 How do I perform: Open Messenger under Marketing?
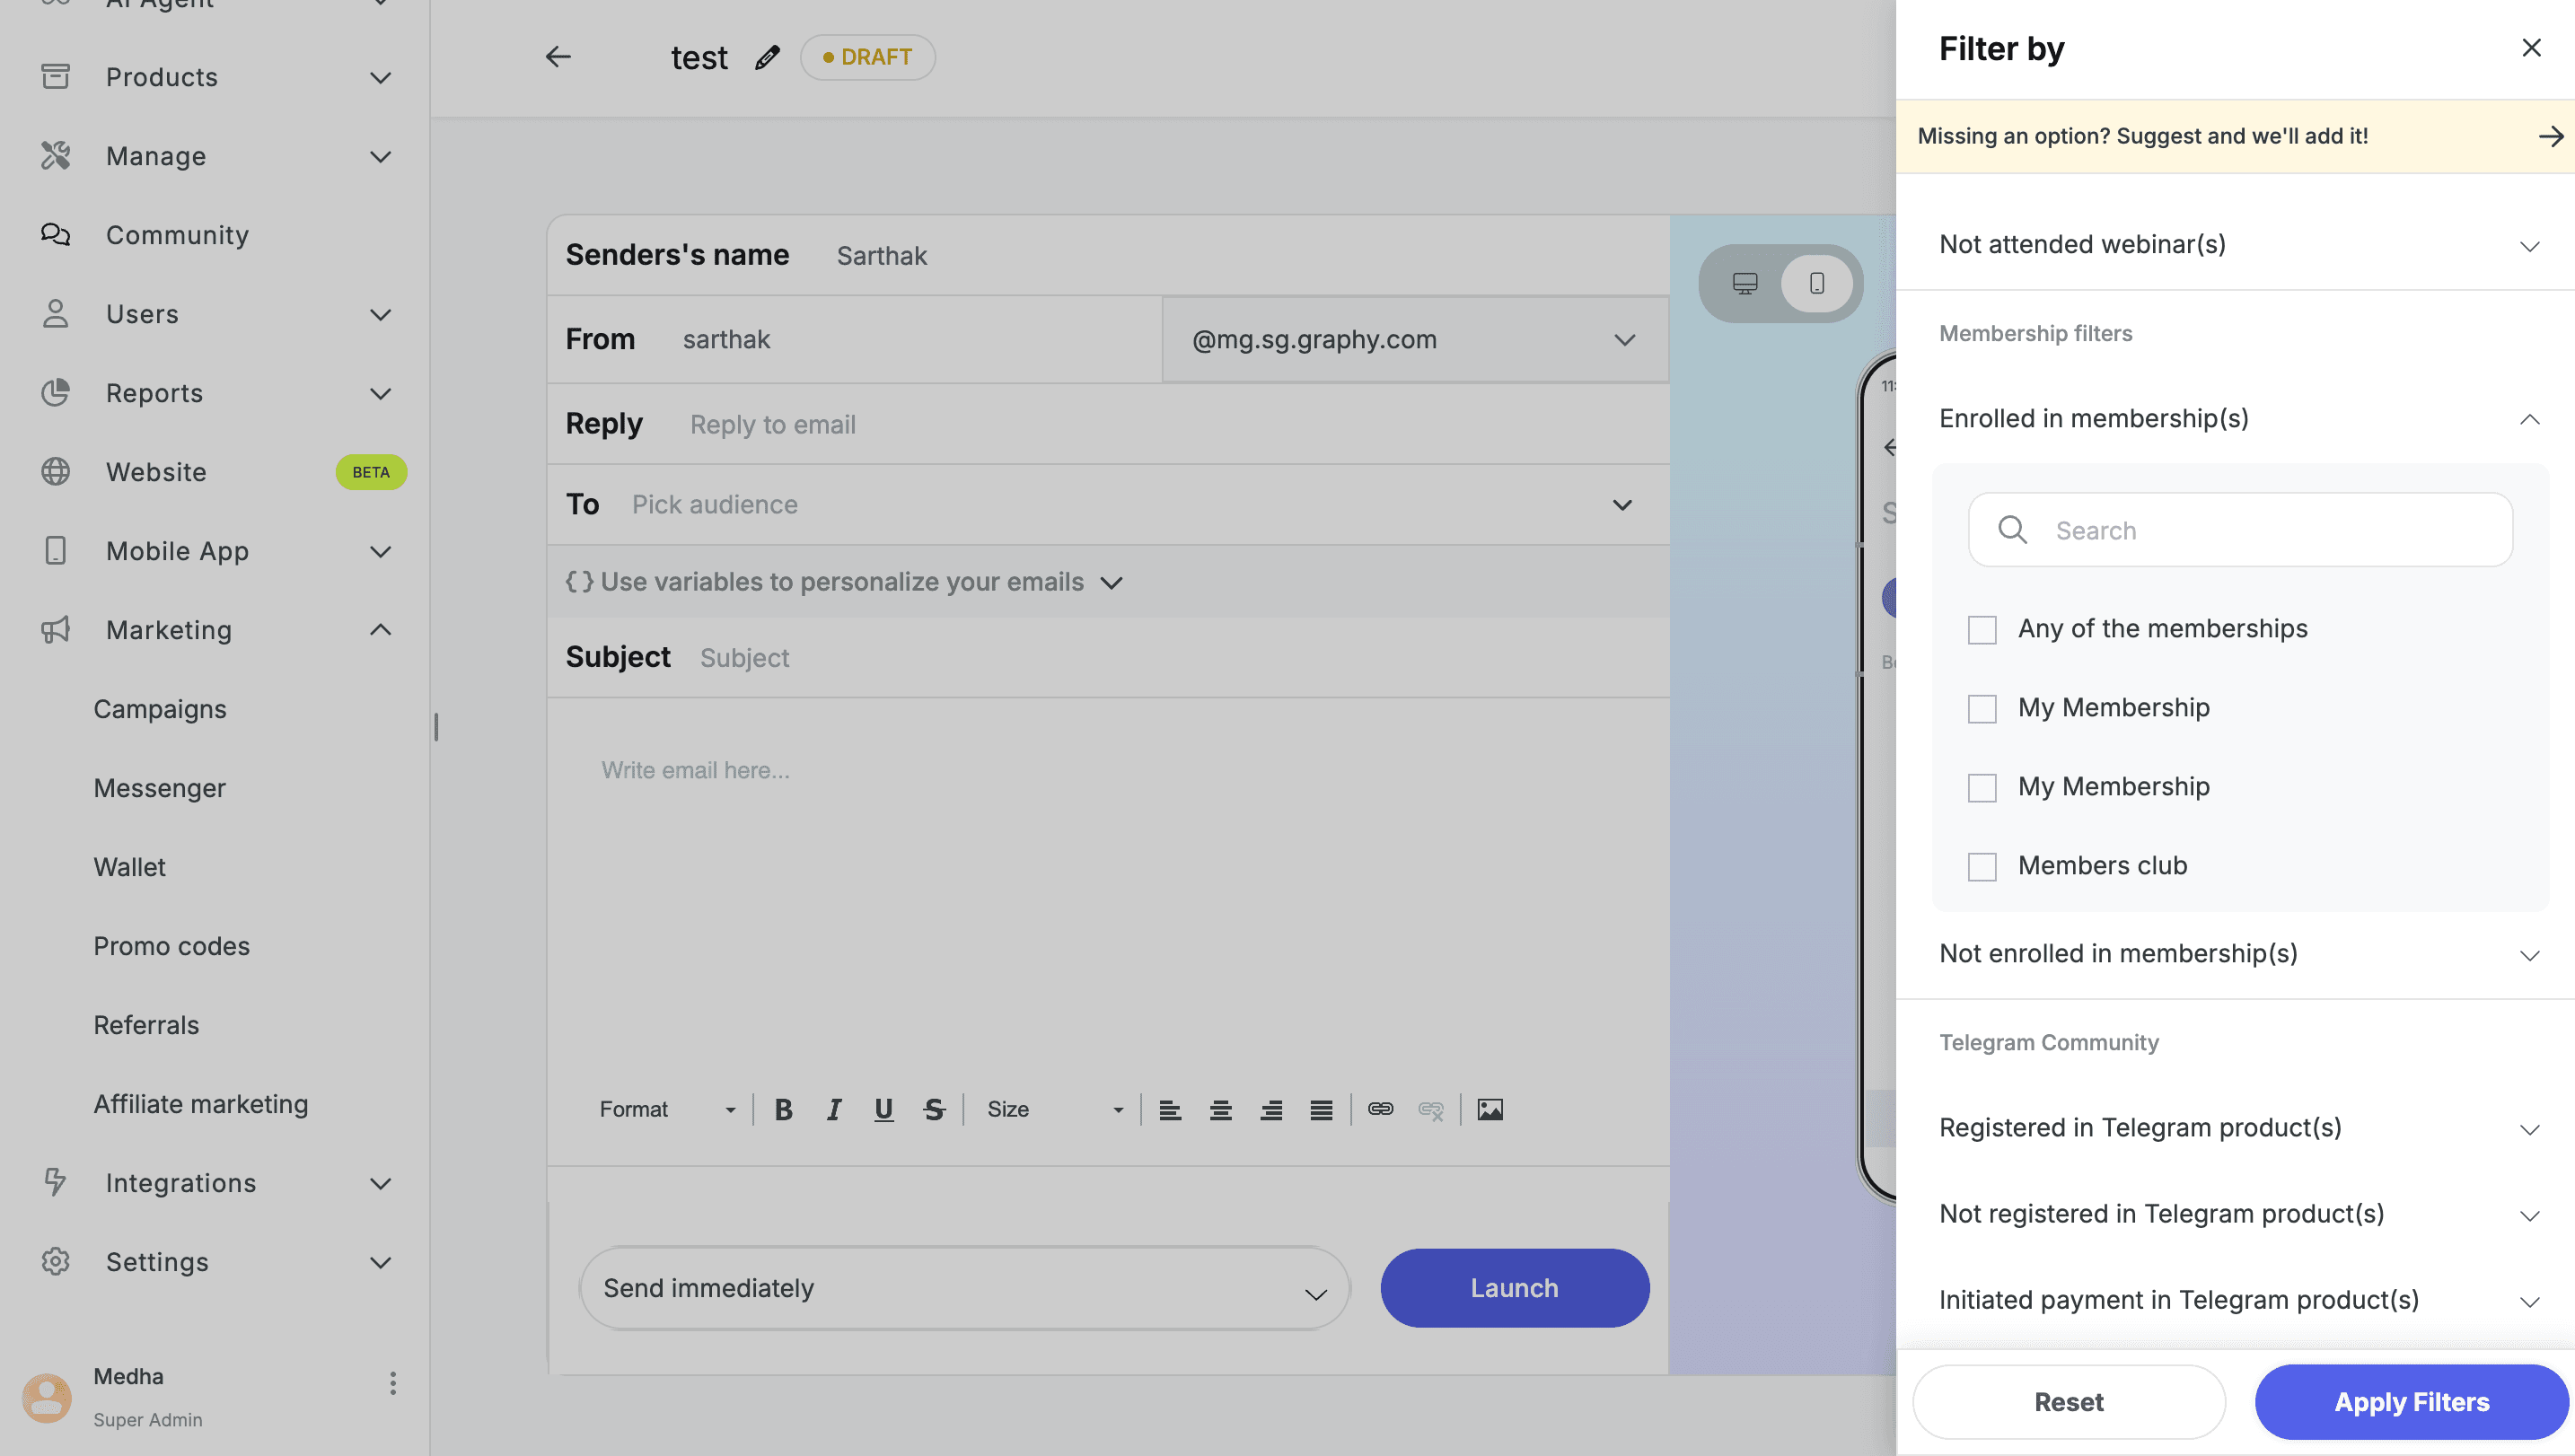160,788
